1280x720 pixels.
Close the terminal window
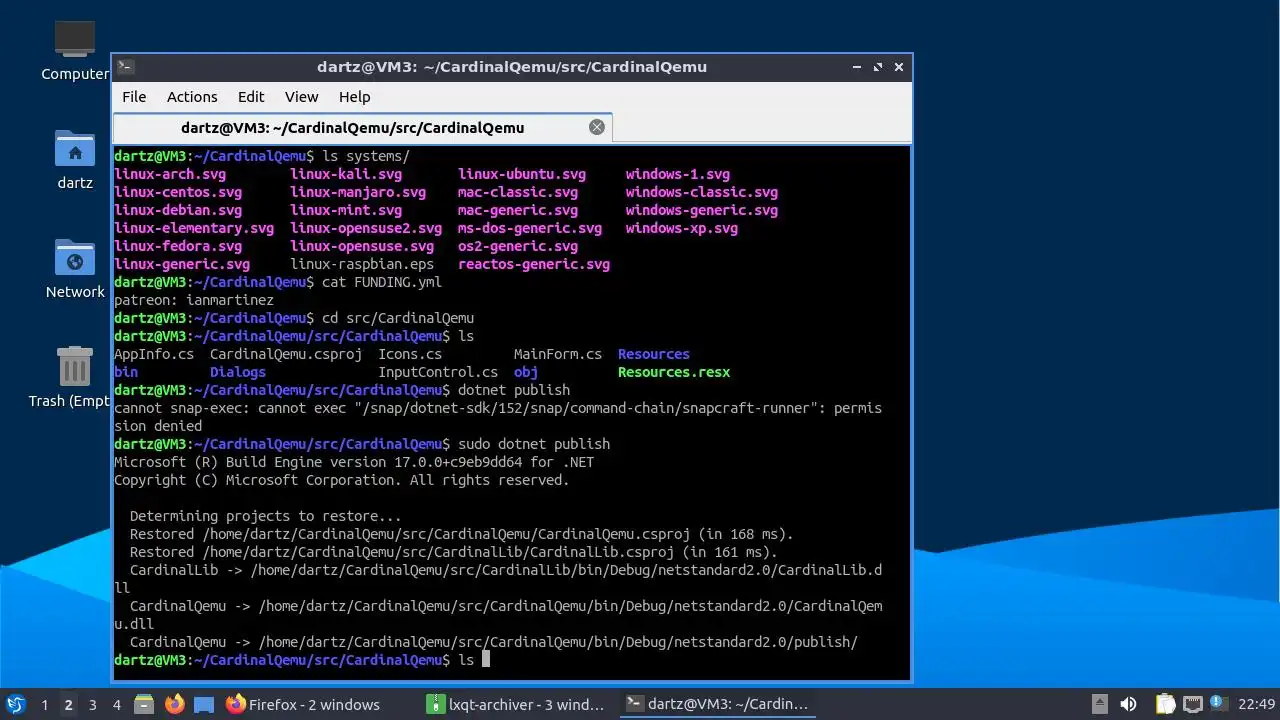(899, 67)
